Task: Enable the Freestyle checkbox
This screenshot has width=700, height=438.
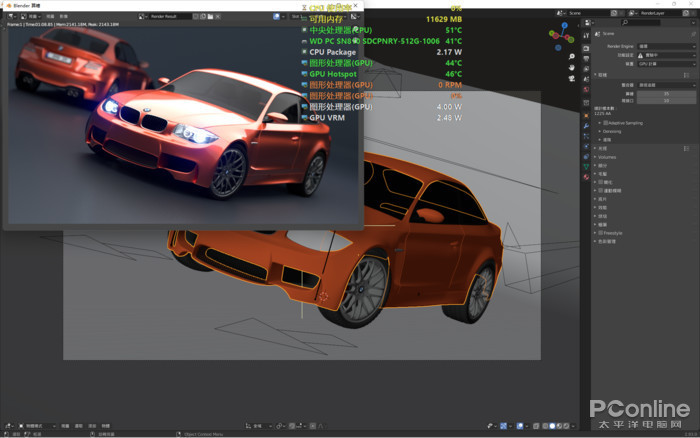Action: (600, 233)
